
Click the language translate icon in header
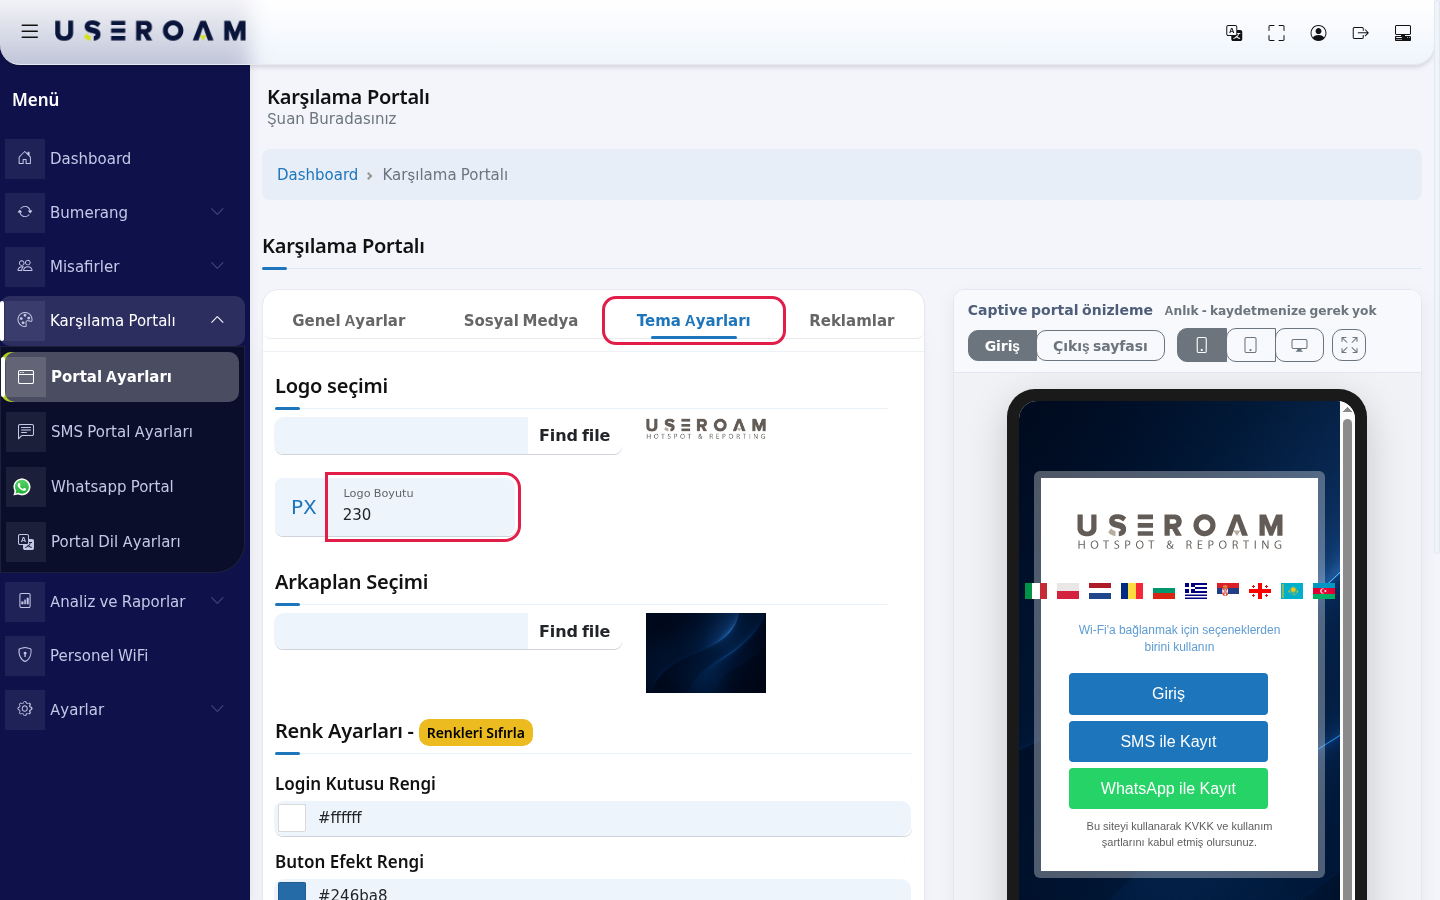click(1234, 33)
